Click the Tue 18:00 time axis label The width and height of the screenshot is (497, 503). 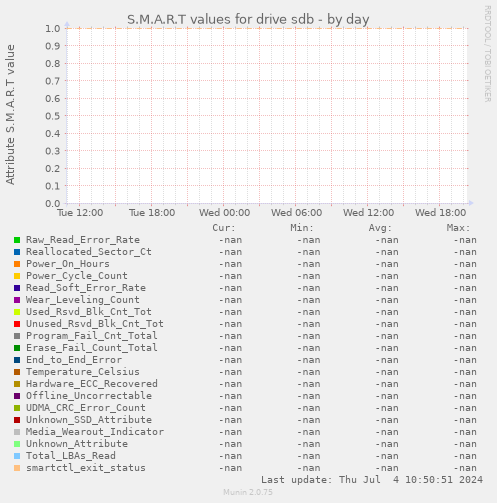pyautogui.click(x=152, y=213)
